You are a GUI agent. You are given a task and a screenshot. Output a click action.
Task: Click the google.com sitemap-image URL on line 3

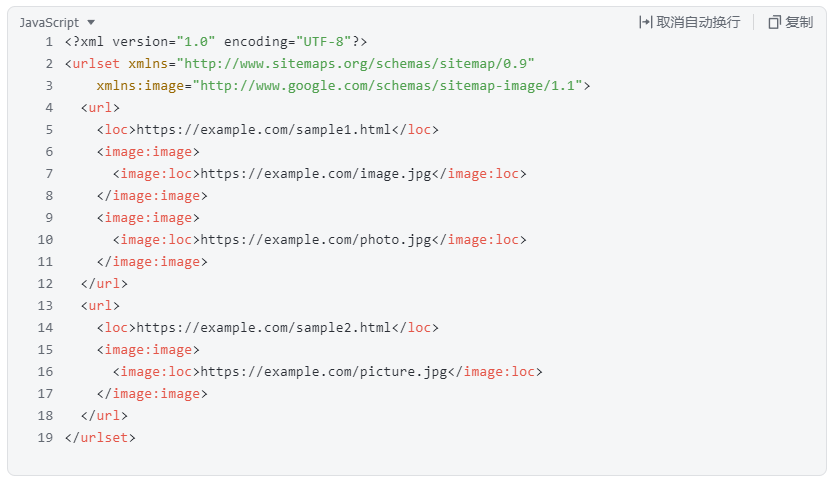(x=388, y=86)
